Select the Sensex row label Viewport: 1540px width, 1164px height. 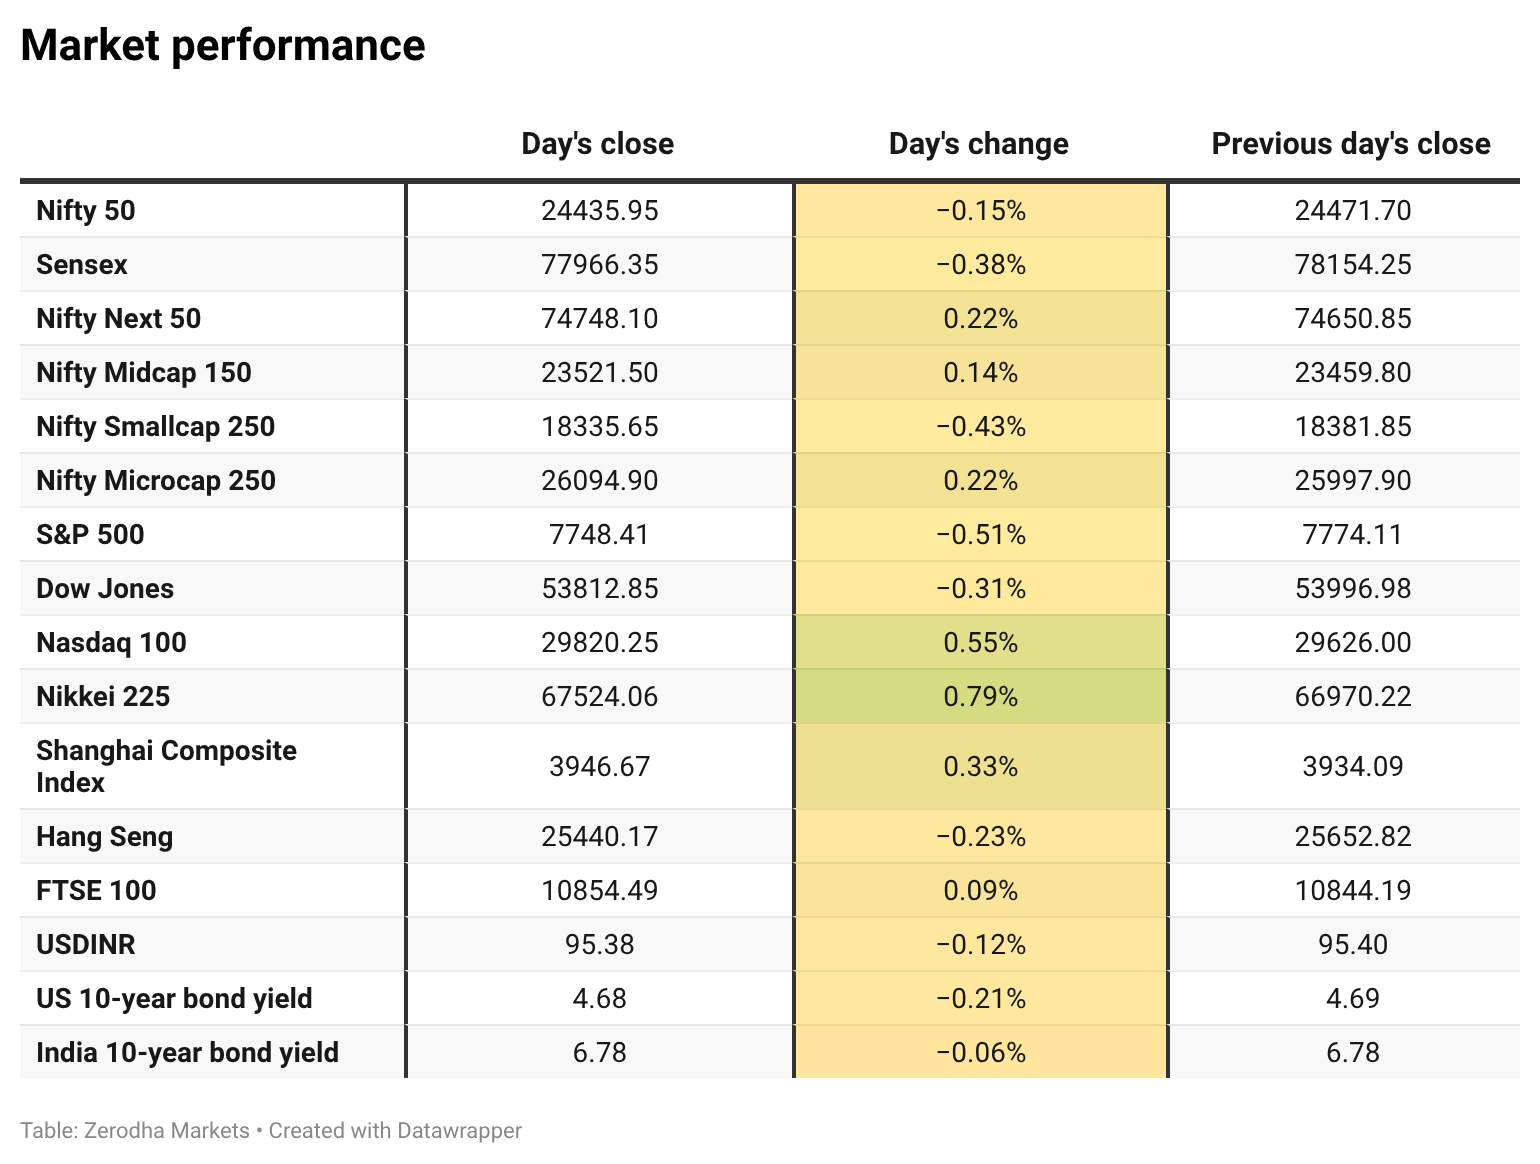[82, 265]
